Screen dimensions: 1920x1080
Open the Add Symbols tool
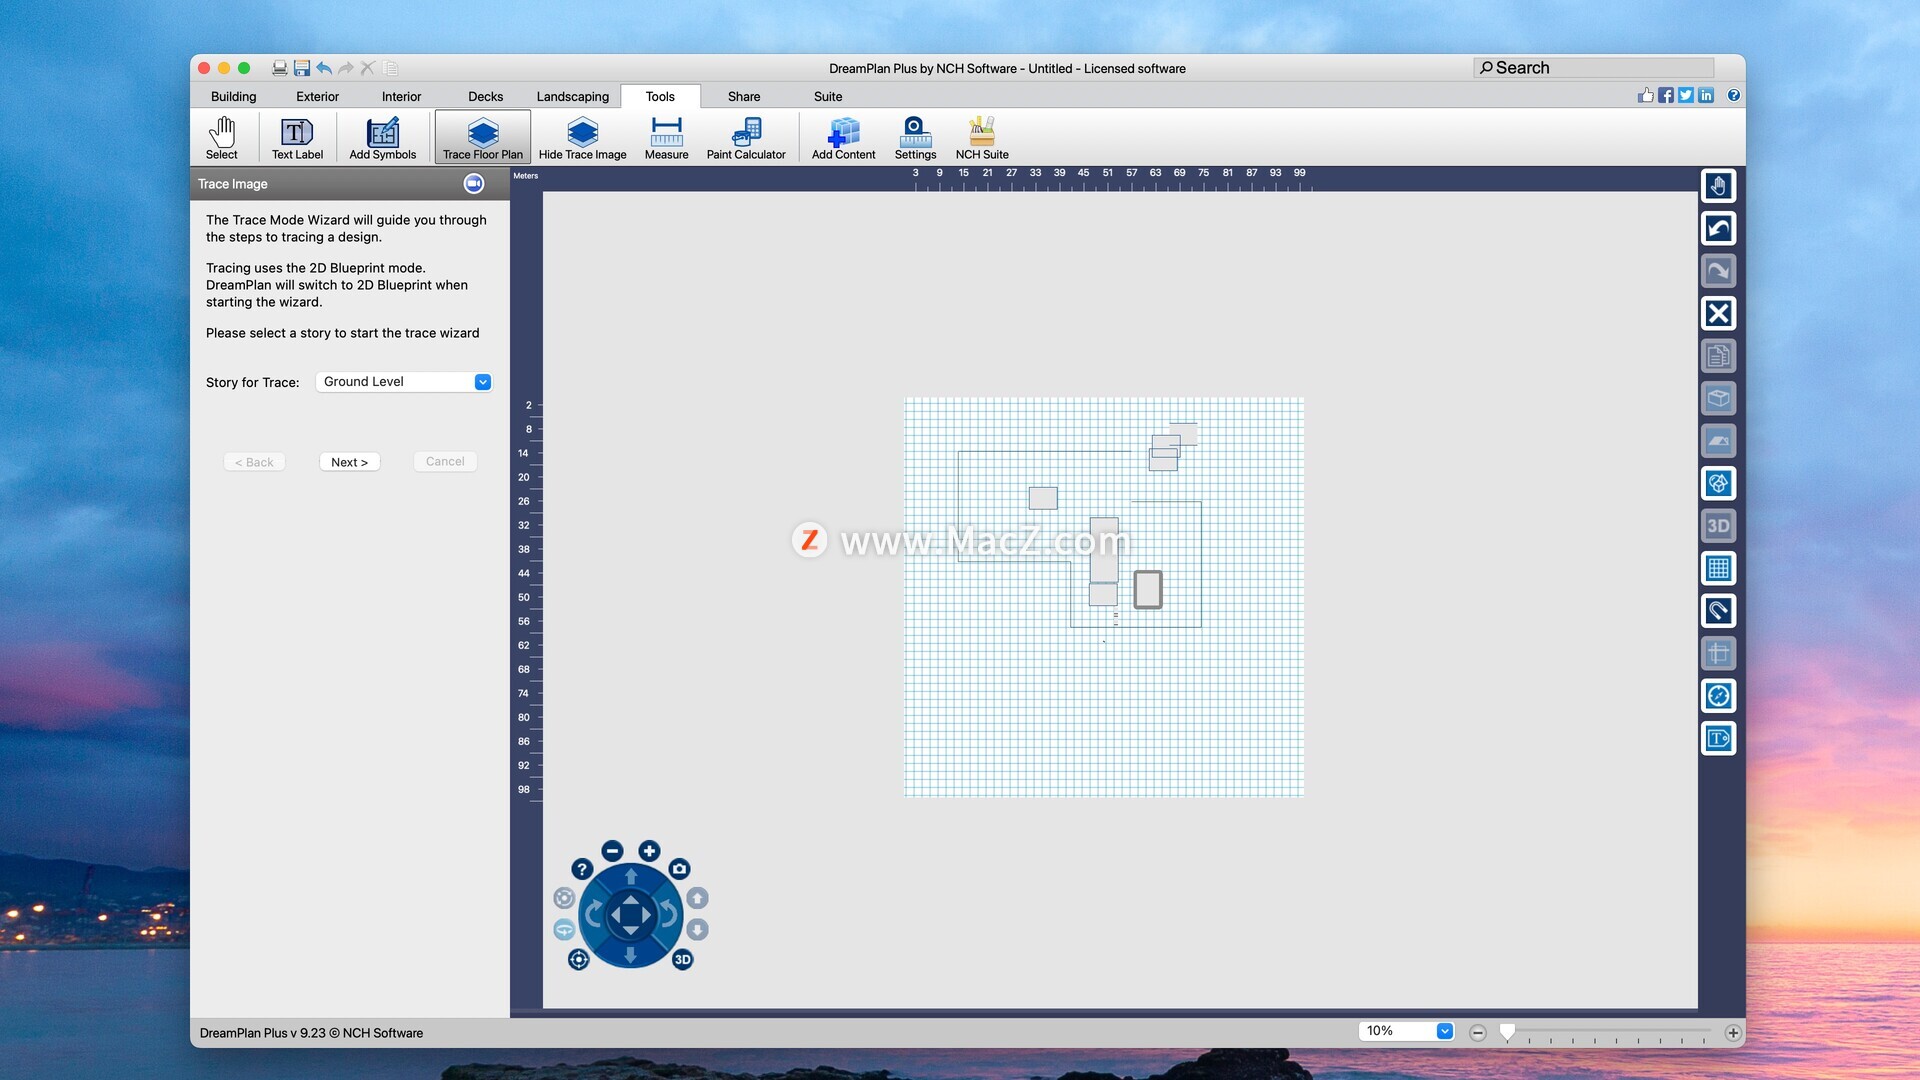pyautogui.click(x=382, y=137)
